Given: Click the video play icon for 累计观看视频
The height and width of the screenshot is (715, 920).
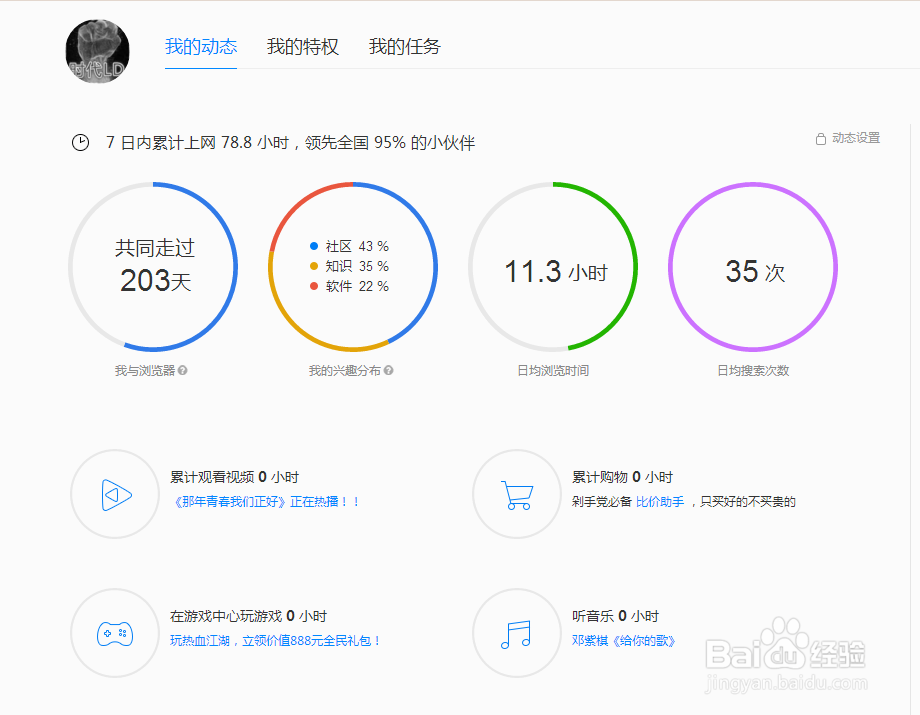Looking at the screenshot, I should [114, 493].
